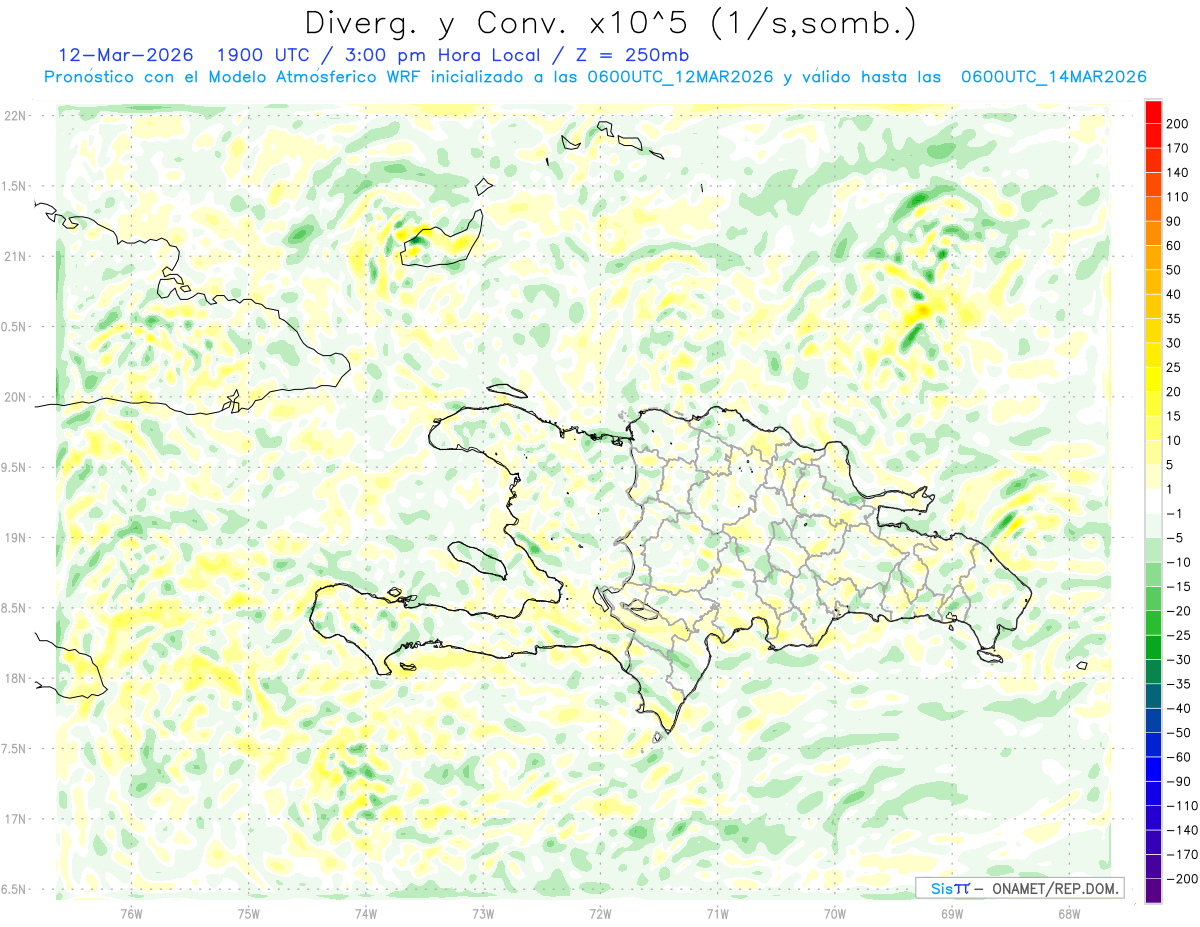Viewport: 1200px width, 927px height.
Task: Click the '170' color scale value
Action: 1178,148
